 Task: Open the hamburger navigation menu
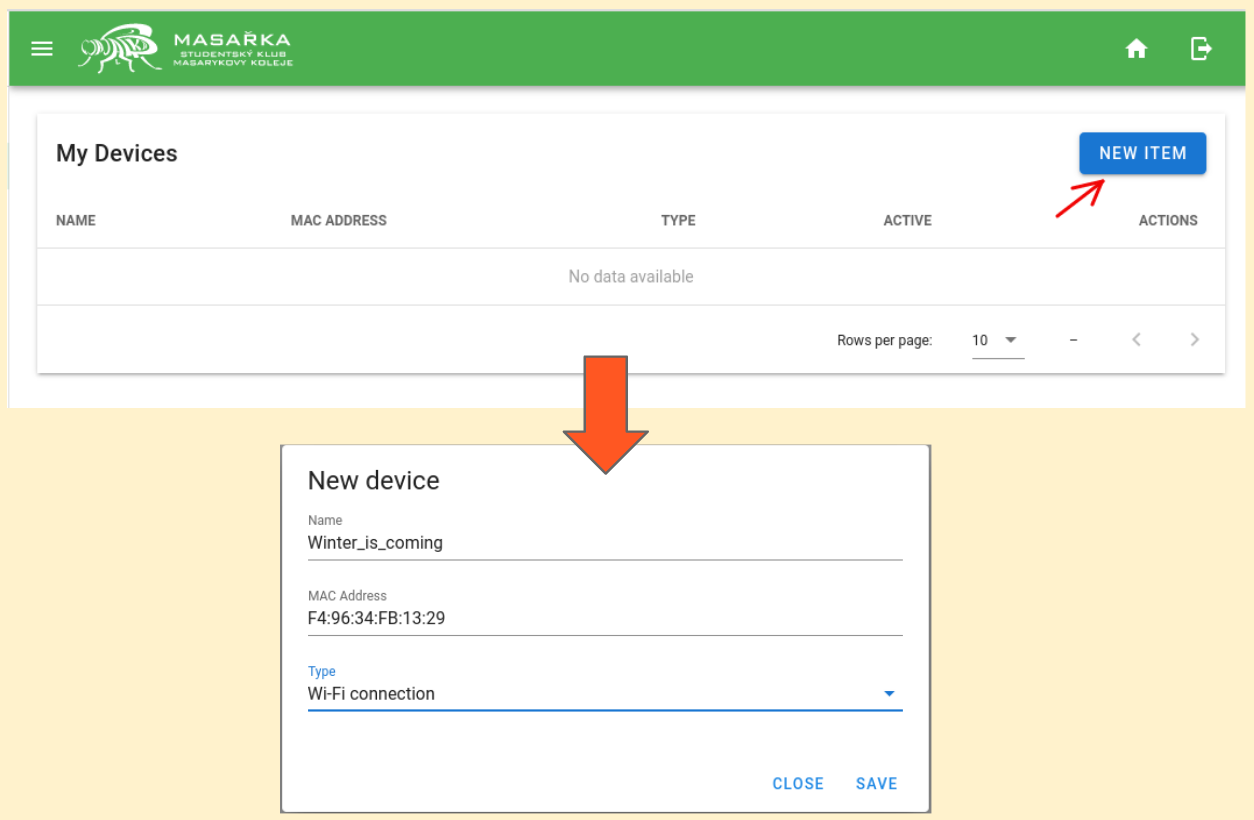coord(42,49)
